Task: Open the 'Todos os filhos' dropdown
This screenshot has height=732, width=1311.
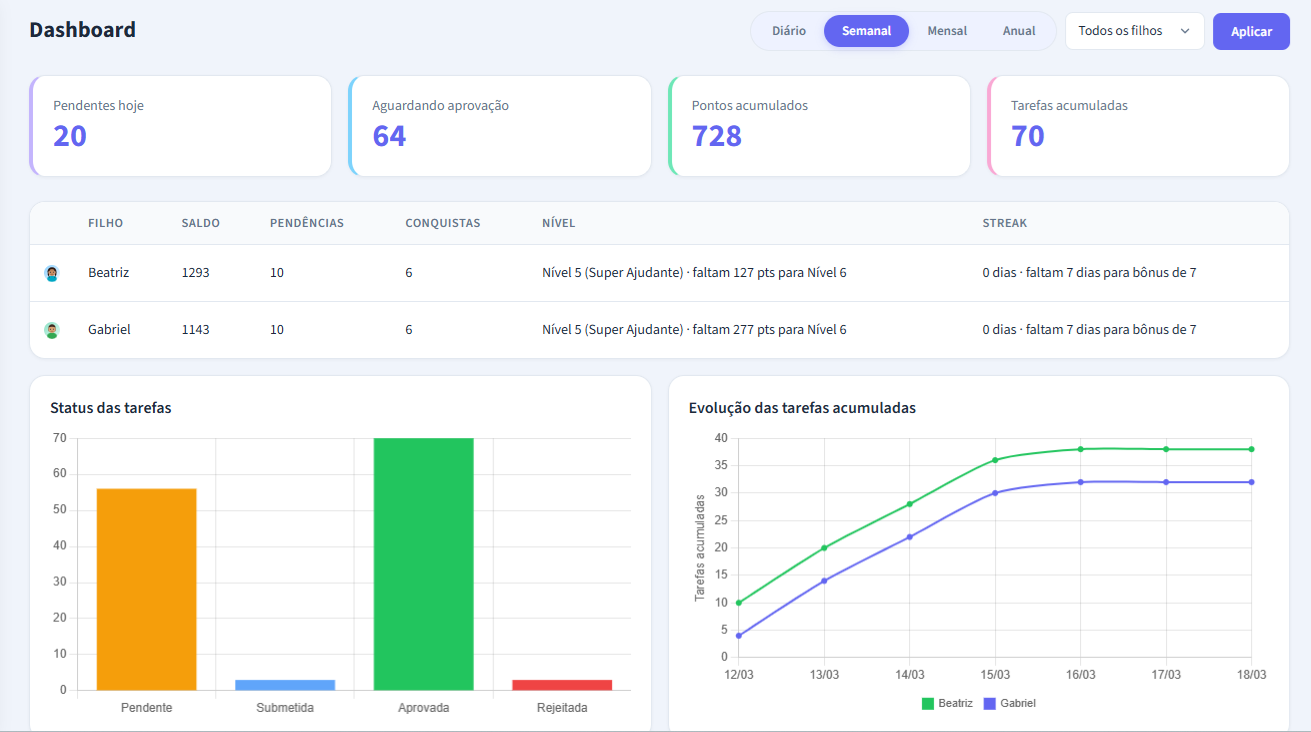Action: 1133,31
